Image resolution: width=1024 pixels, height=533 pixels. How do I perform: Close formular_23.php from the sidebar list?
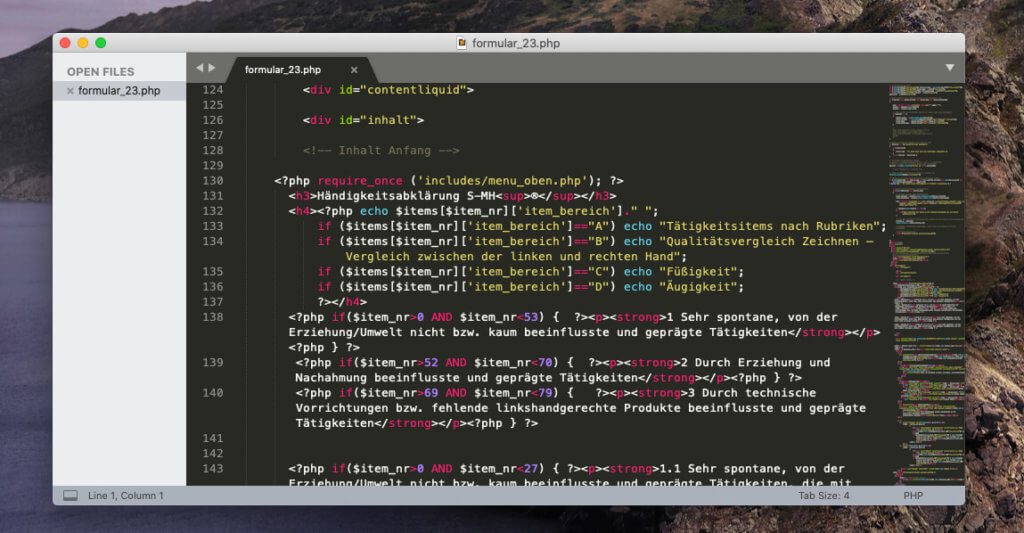(70, 91)
